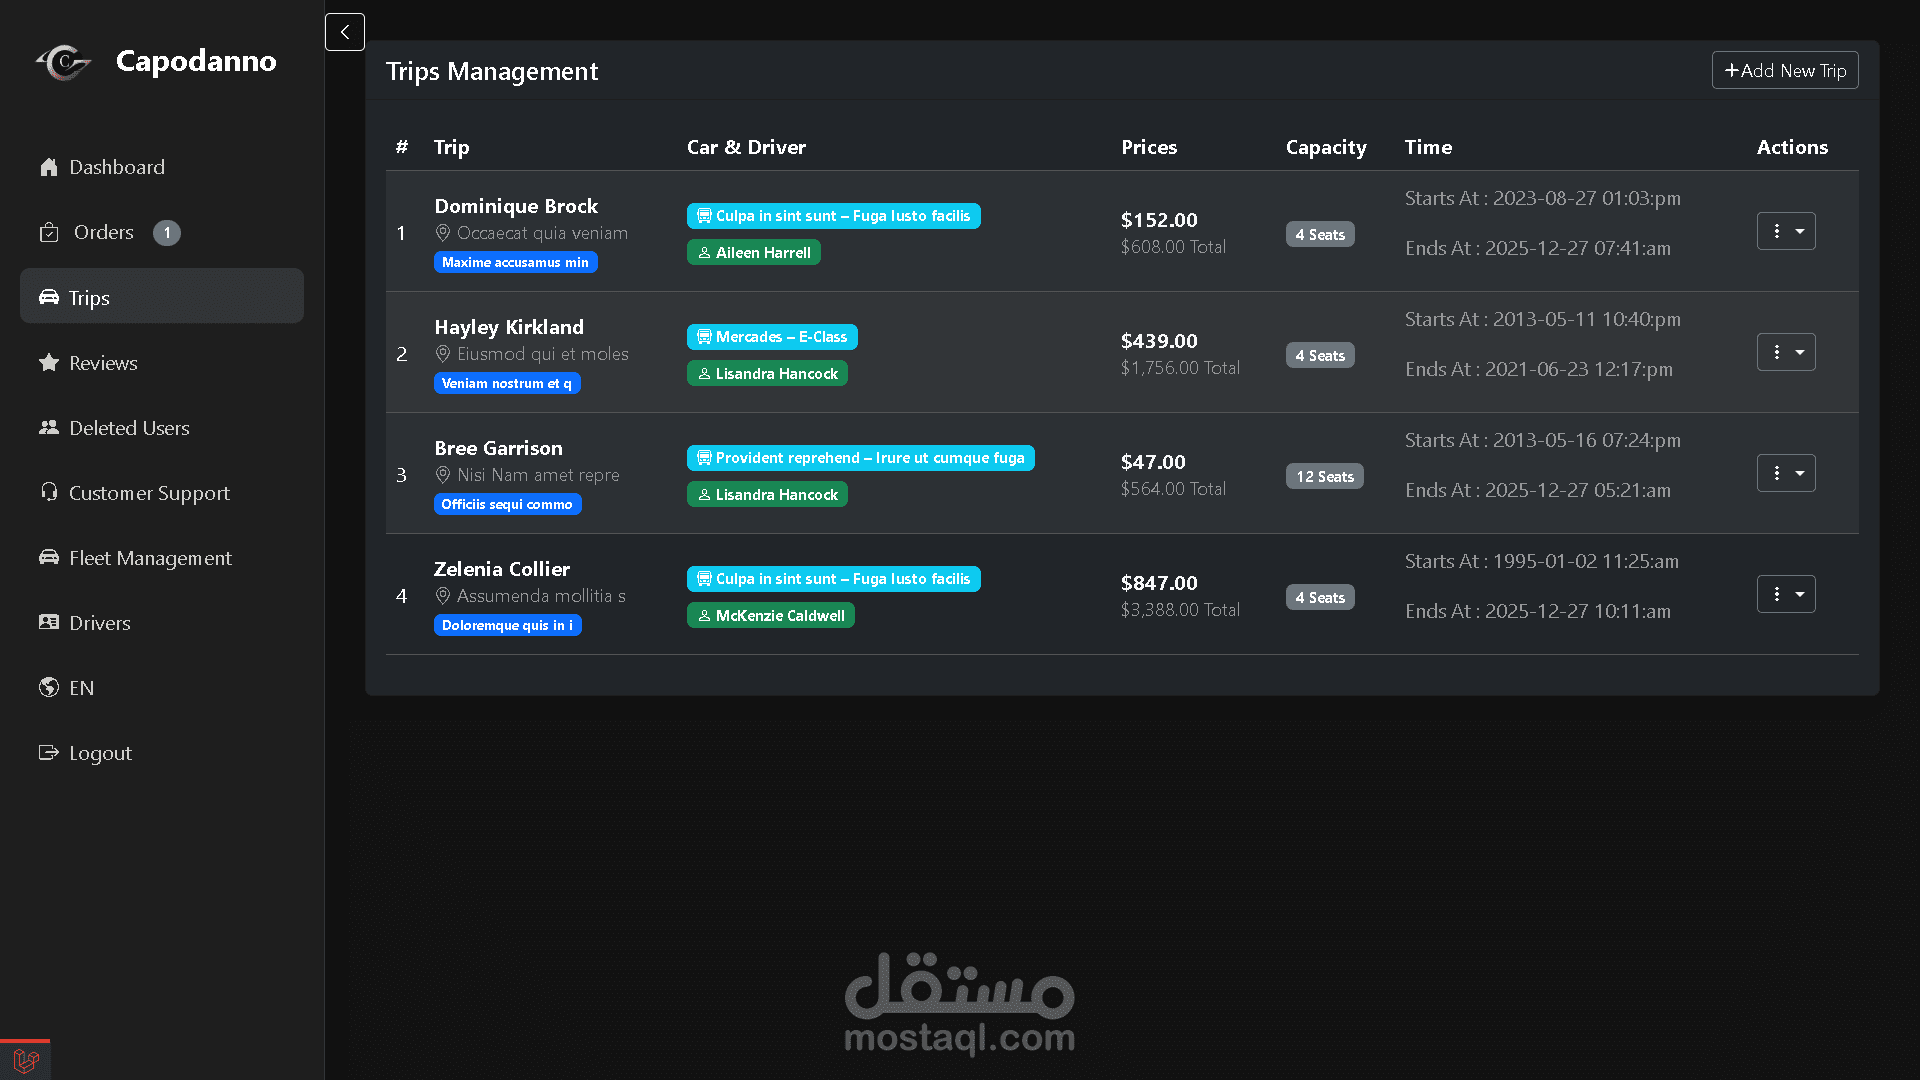Viewport: 1920px width, 1080px height.
Task: Click the EN language globe icon
Action: click(48, 687)
